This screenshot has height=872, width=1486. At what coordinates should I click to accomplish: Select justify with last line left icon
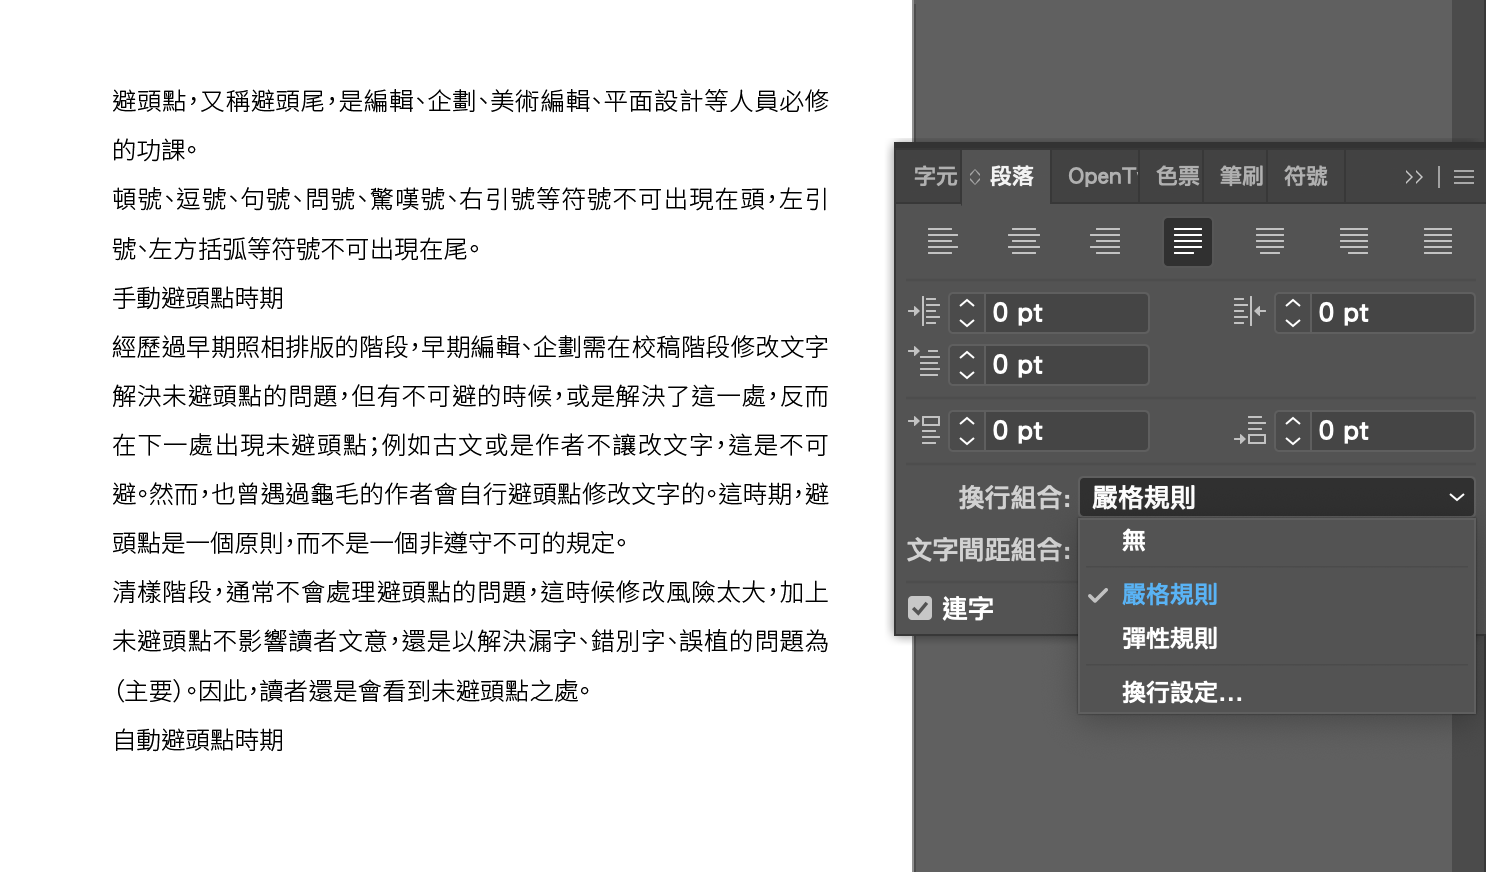click(x=1187, y=241)
